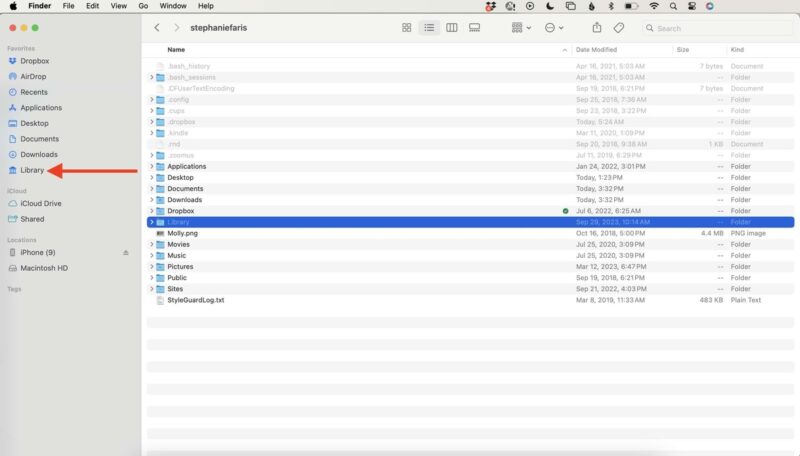Open the File menu
This screenshot has width=800, height=456.
(68, 6)
